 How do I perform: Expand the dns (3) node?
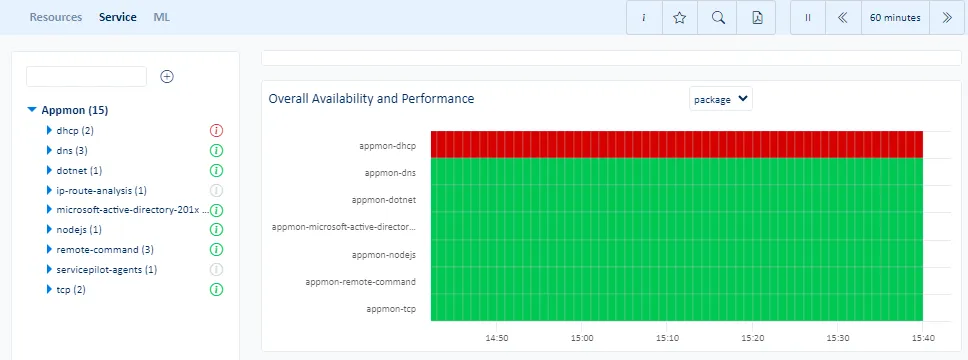[x=49, y=150]
